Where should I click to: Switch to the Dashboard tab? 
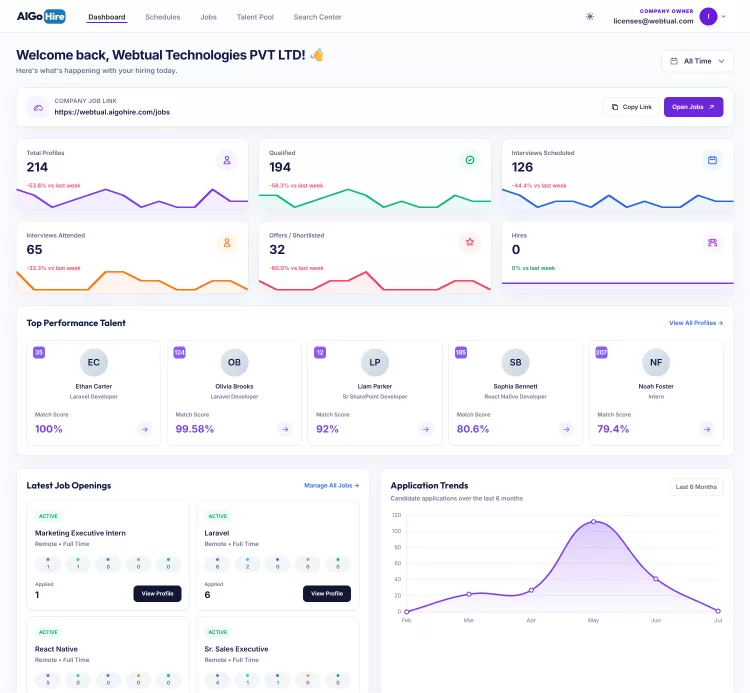pyautogui.click(x=107, y=17)
